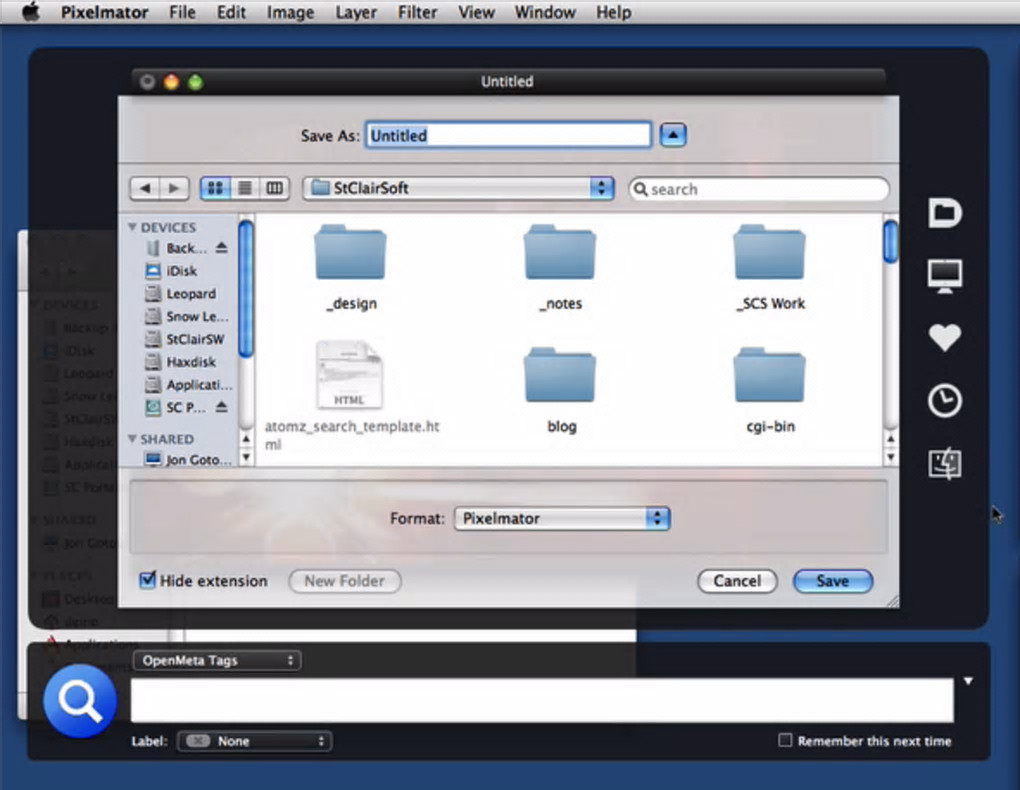Click the Cancel button
The height and width of the screenshot is (790, 1020).
click(x=737, y=581)
